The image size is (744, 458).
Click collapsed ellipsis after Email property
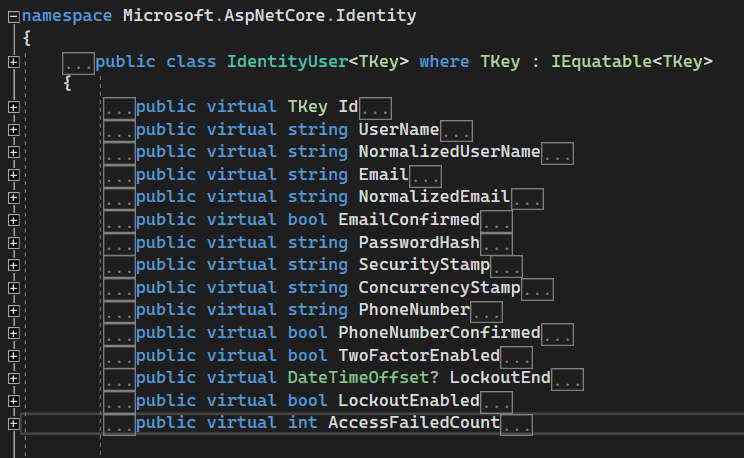tap(426, 176)
